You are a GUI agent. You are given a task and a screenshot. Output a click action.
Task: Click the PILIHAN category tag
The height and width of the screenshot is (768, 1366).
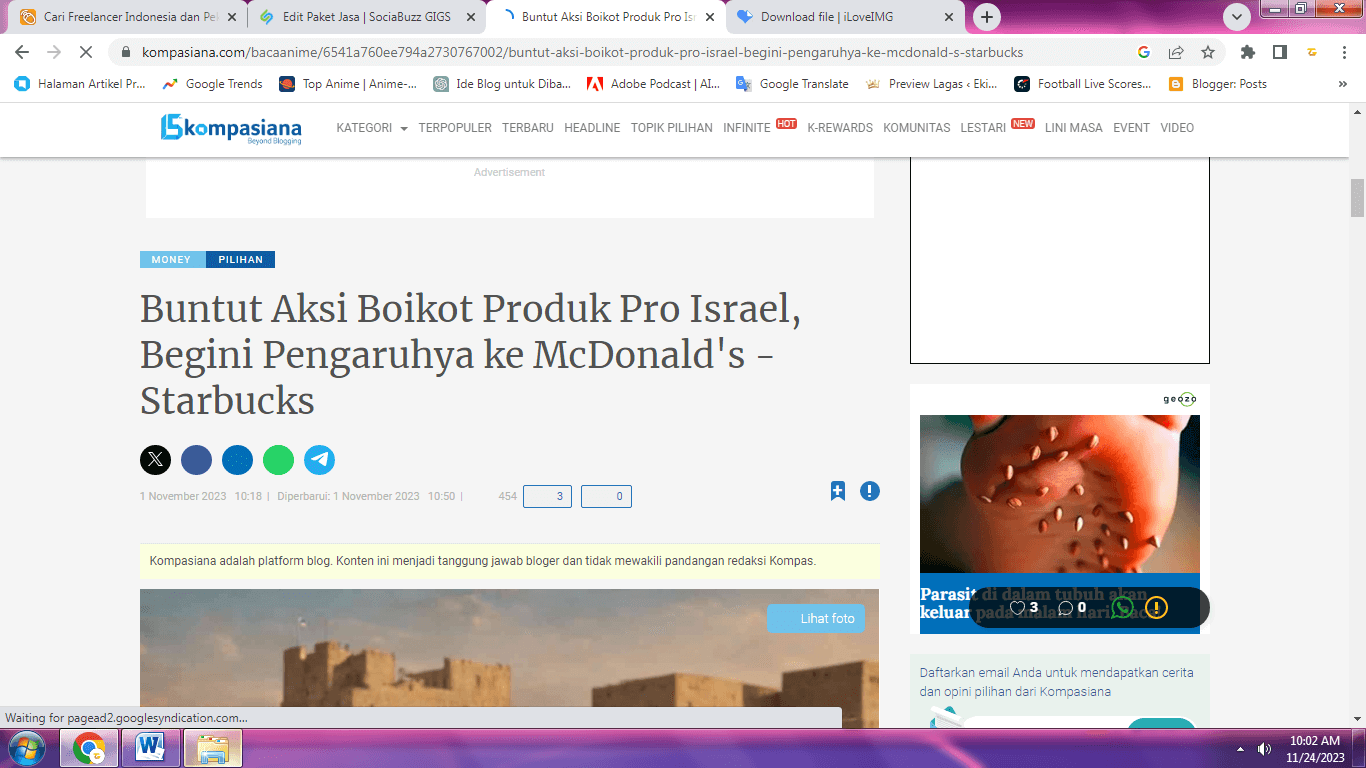[x=240, y=260]
